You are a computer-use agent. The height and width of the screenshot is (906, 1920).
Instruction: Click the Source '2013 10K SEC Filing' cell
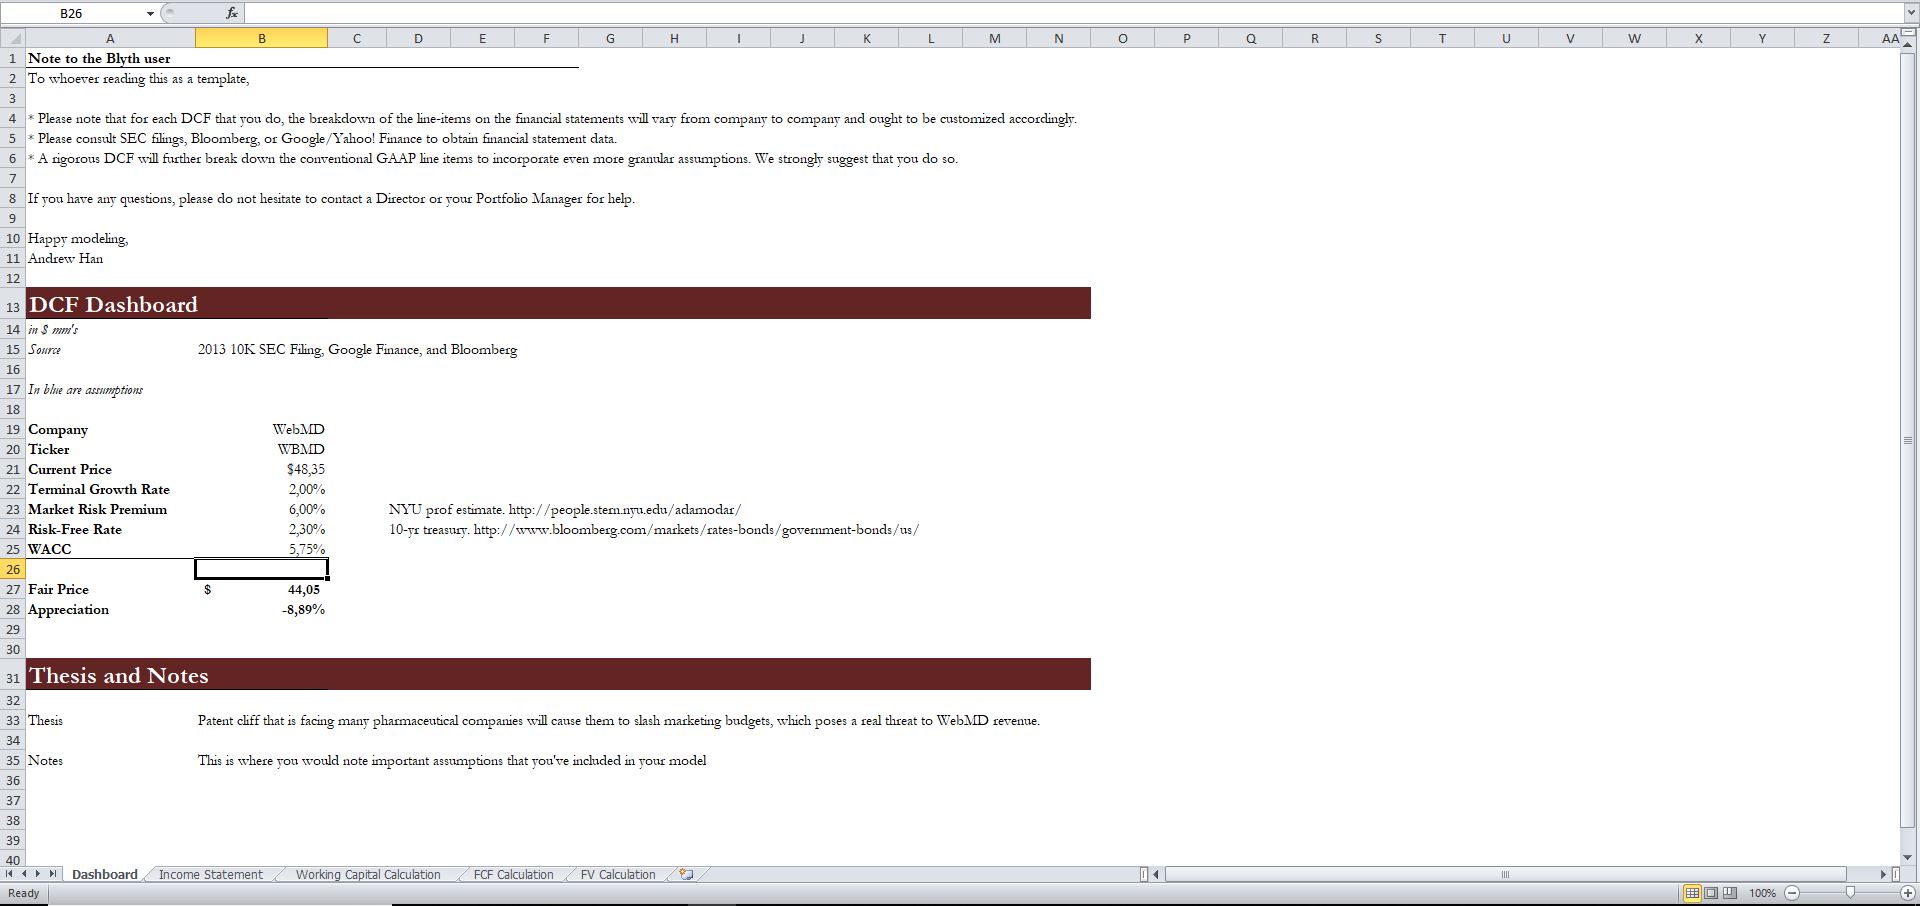point(357,349)
